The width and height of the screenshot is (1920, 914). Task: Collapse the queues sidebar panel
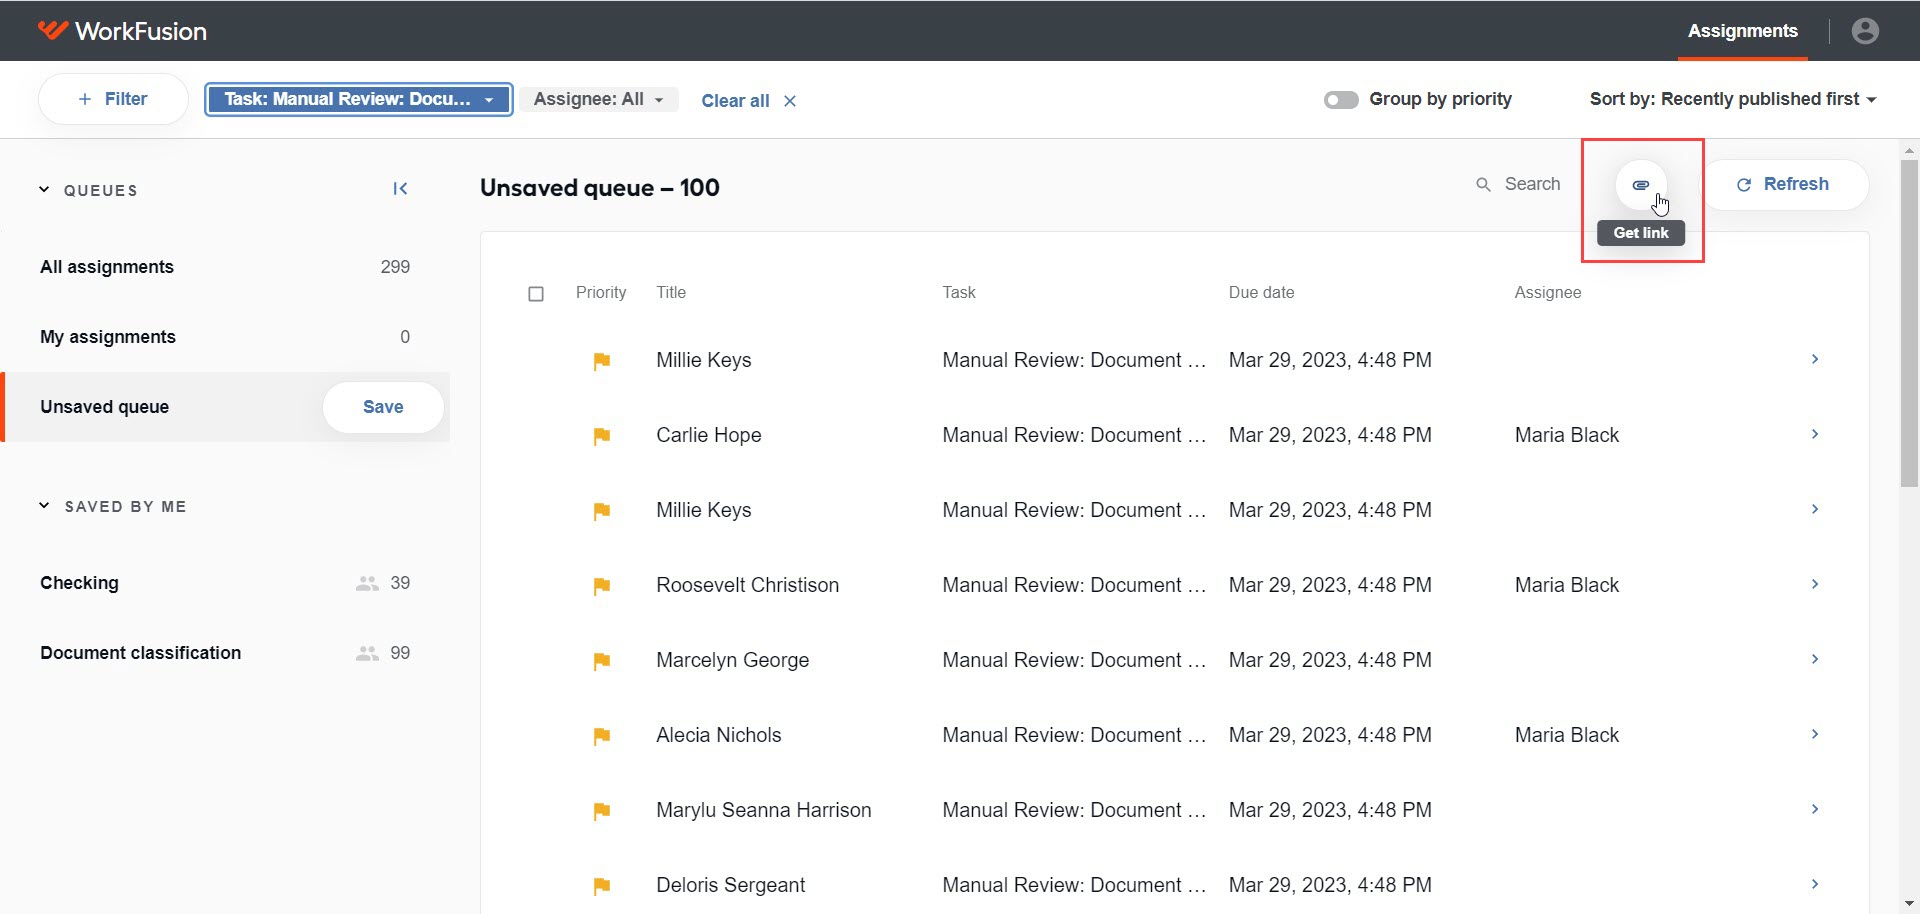tap(400, 189)
